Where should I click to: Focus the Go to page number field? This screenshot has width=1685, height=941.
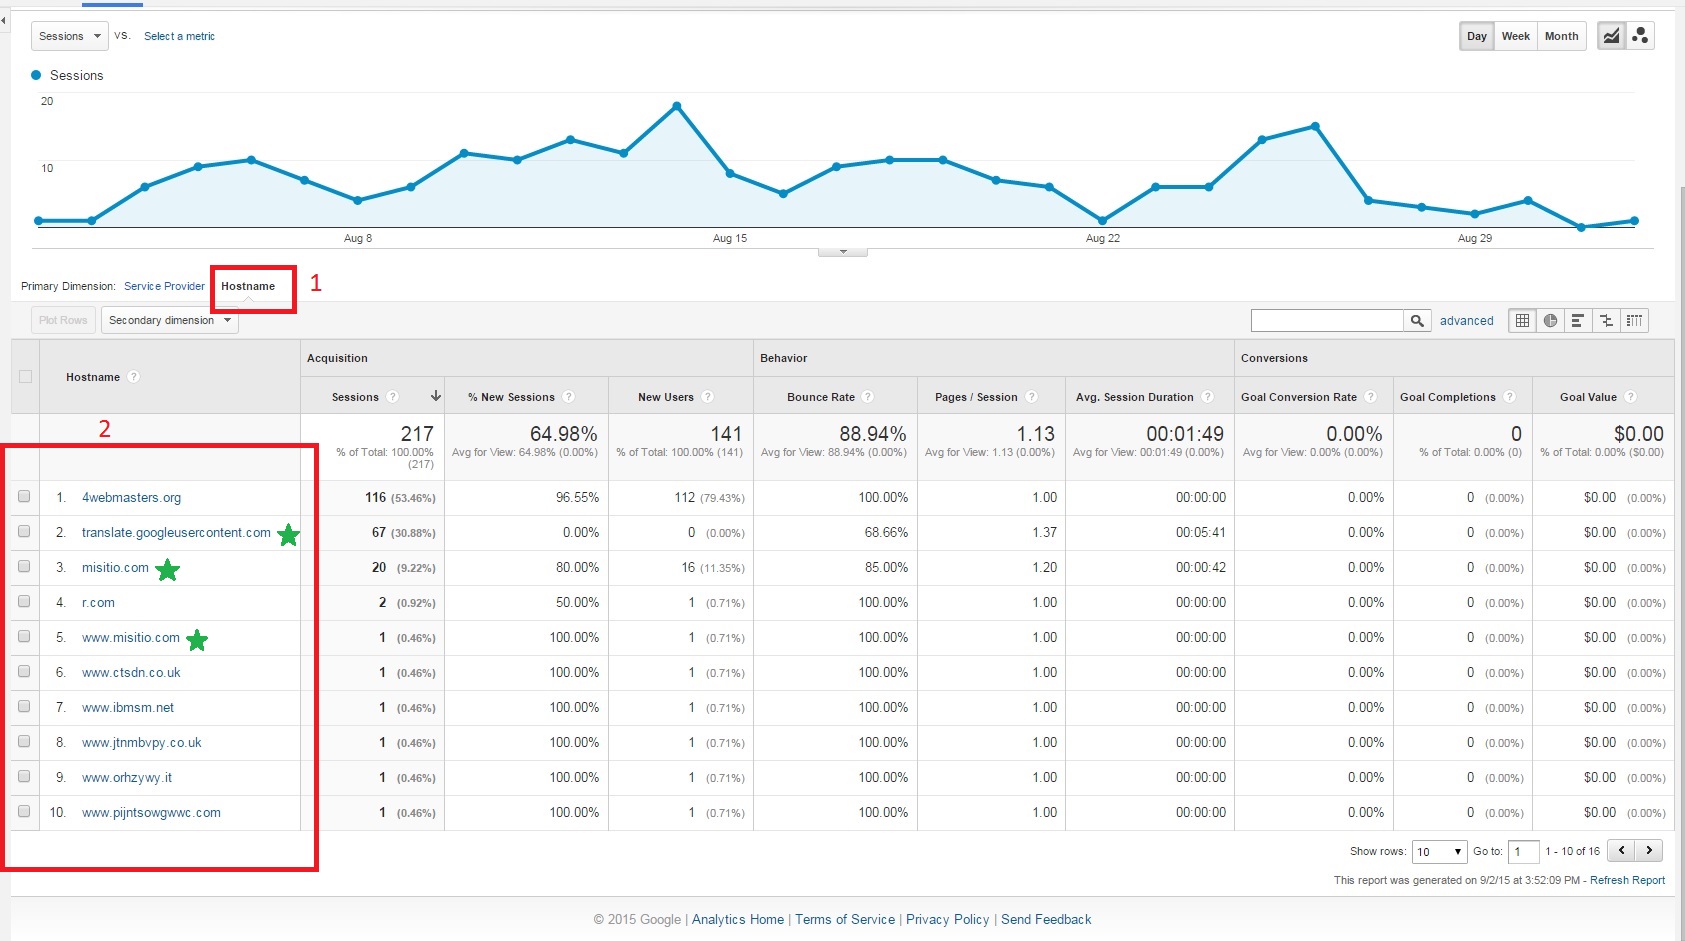tap(1522, 851)
